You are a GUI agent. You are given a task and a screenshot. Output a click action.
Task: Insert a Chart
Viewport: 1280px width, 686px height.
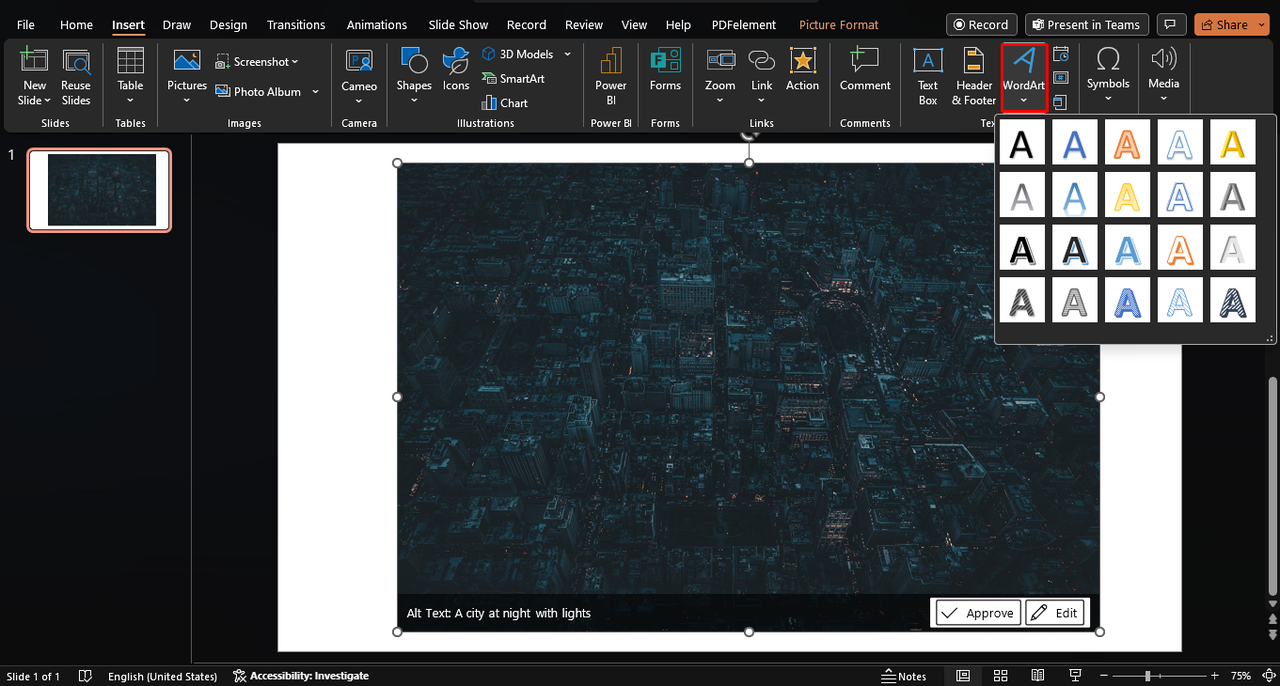click(x=505, y=102)
